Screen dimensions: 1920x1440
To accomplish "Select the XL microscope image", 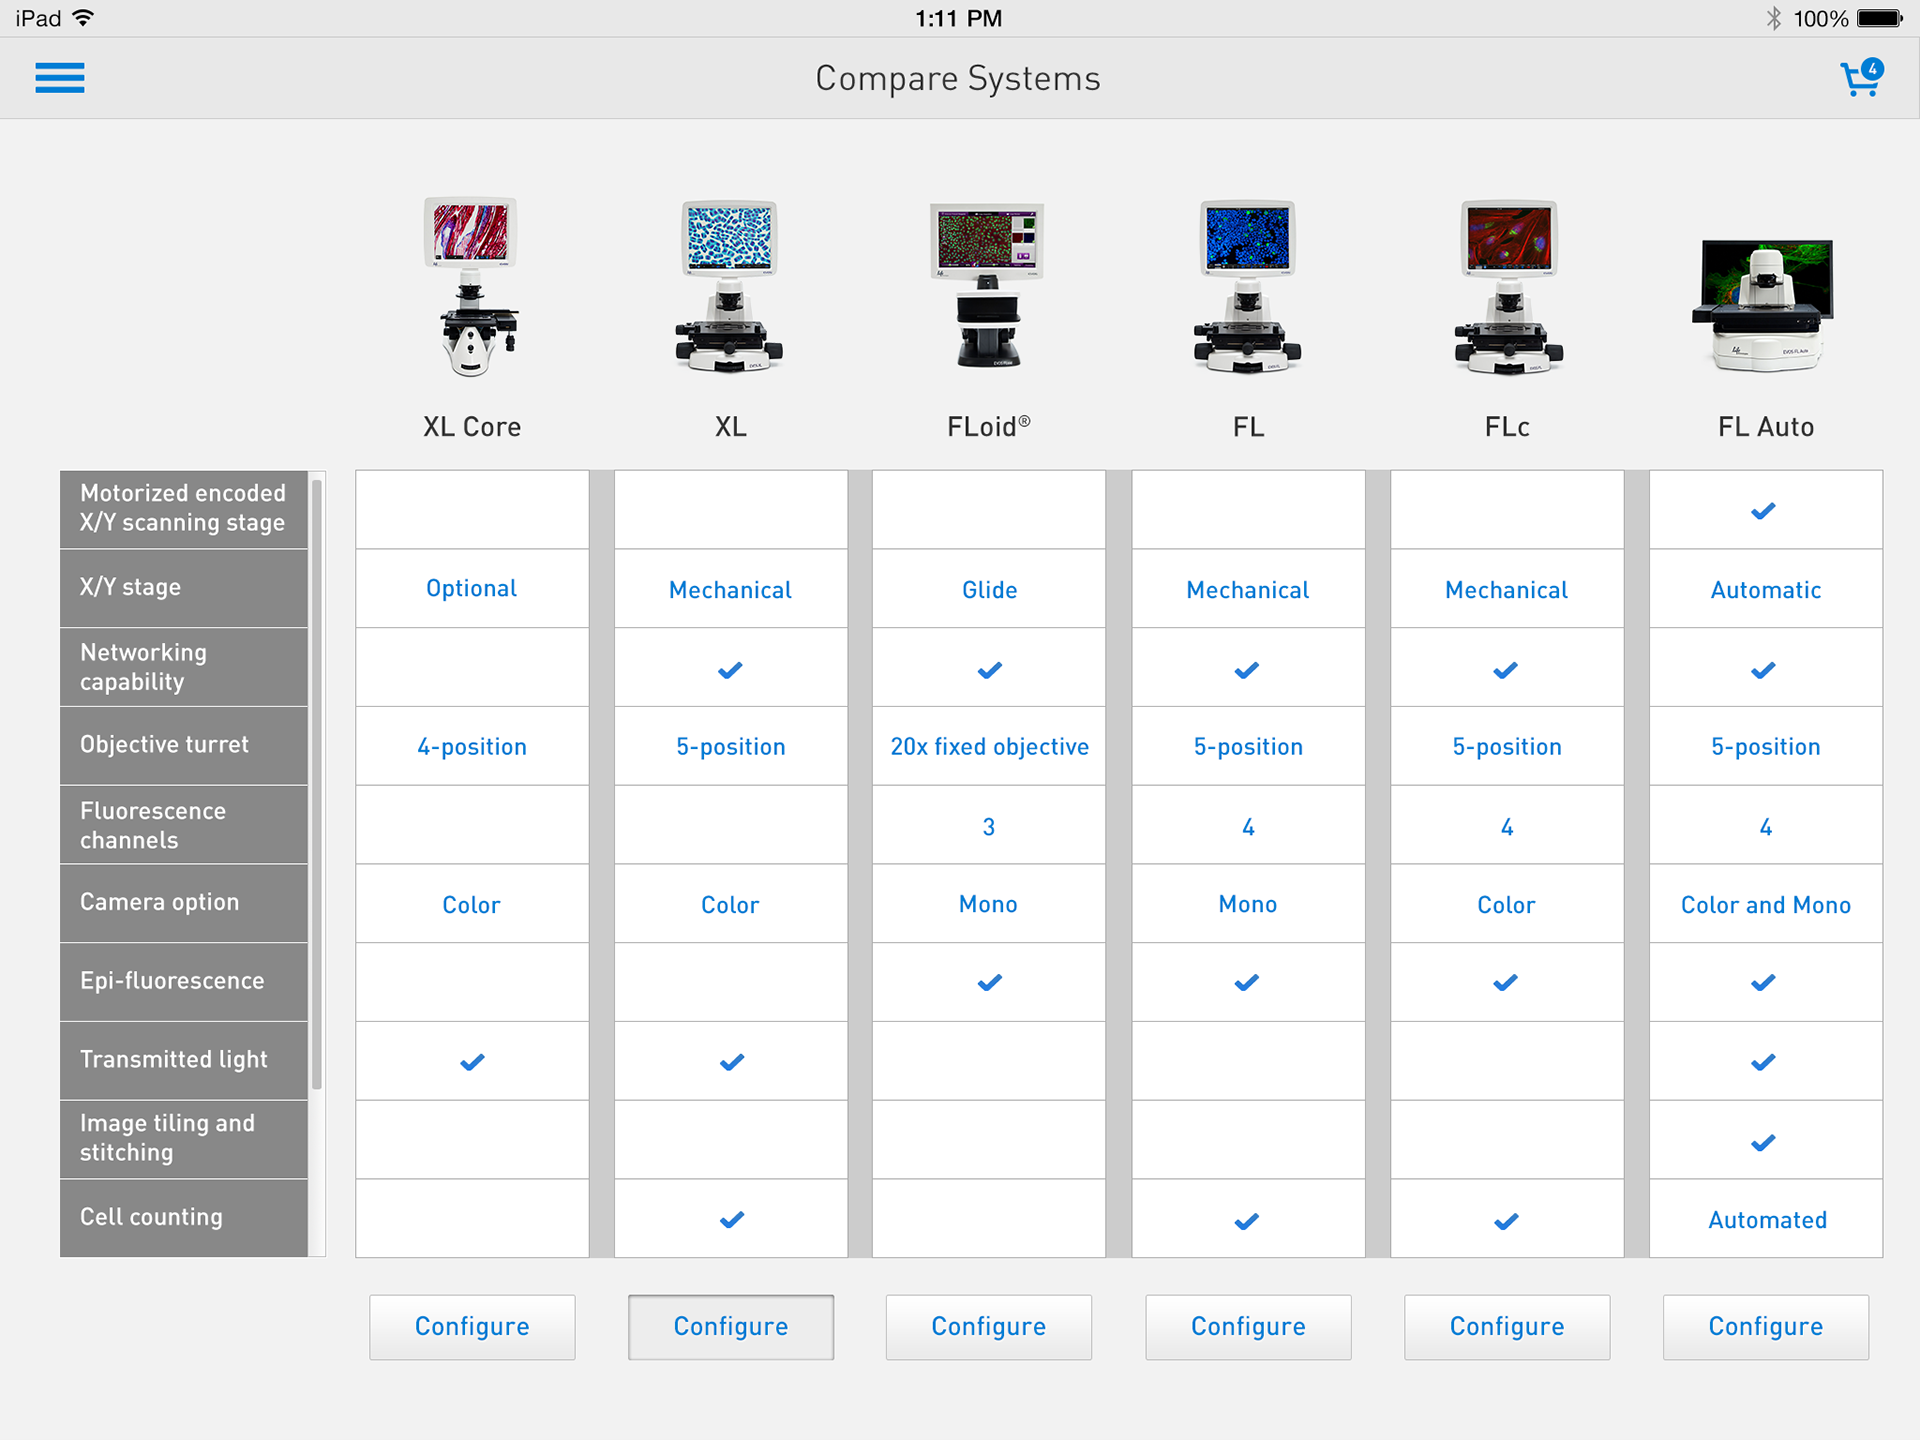I will click(x=730, y=287).
